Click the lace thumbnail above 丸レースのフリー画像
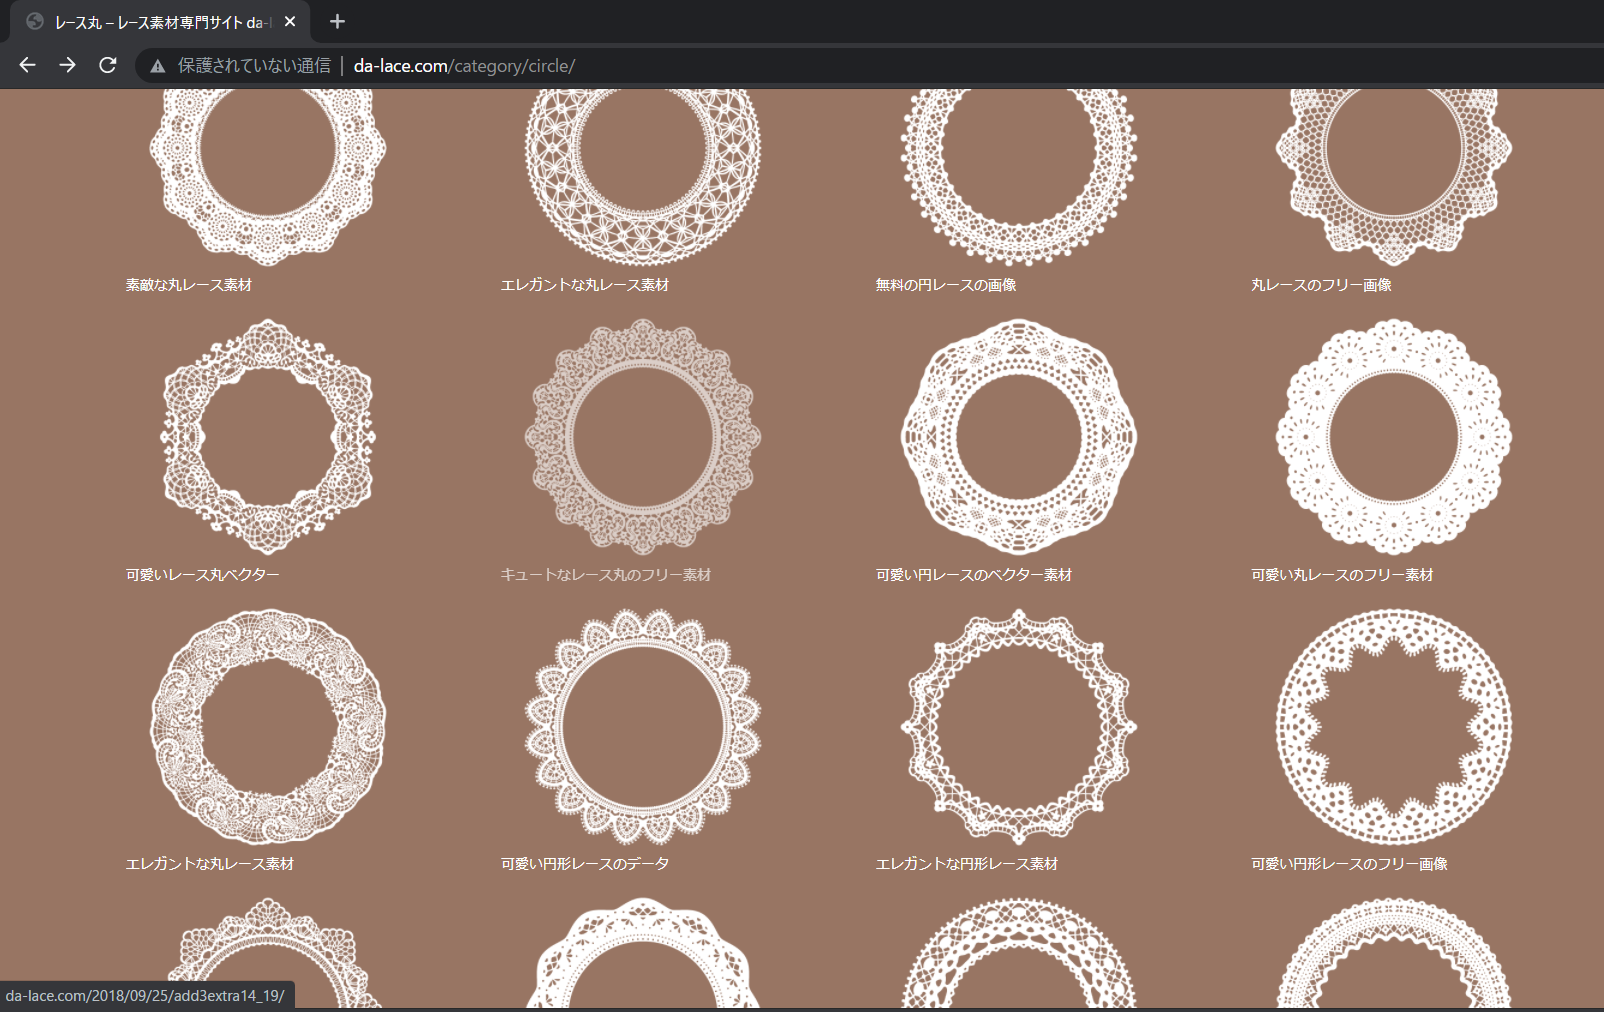Viewport: 1604px width, 1012px height. [x=1394, y=177]
